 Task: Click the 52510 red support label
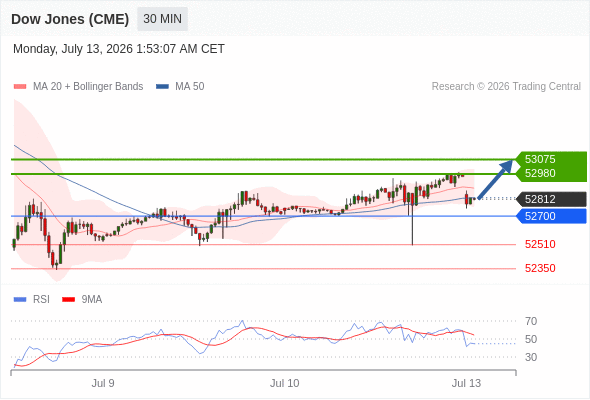[x=540, y=244]
